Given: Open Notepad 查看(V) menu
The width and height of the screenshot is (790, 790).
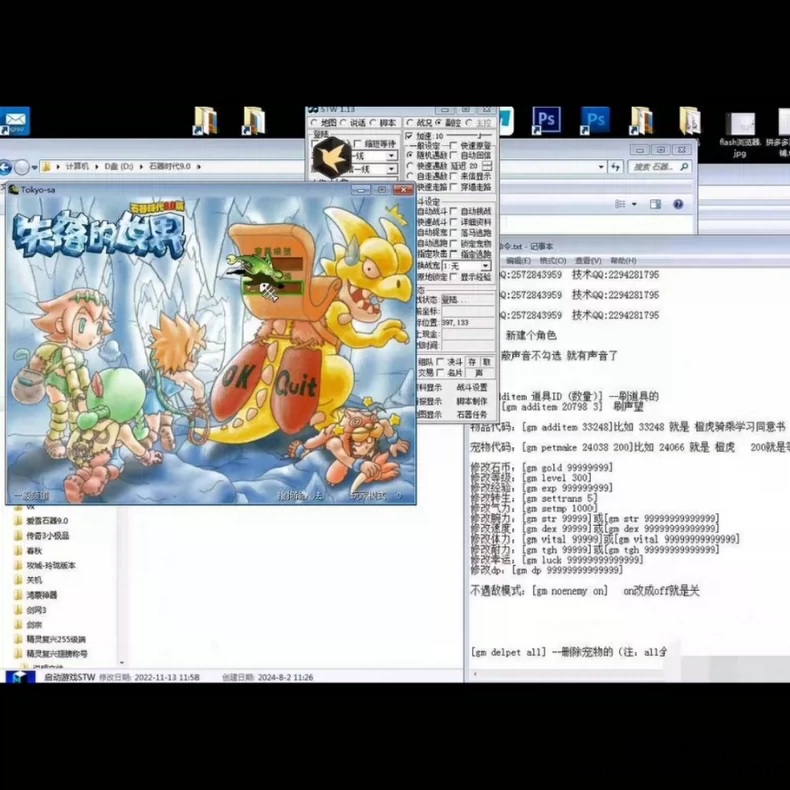Looking at the screenshot, I should click(588, 260).
